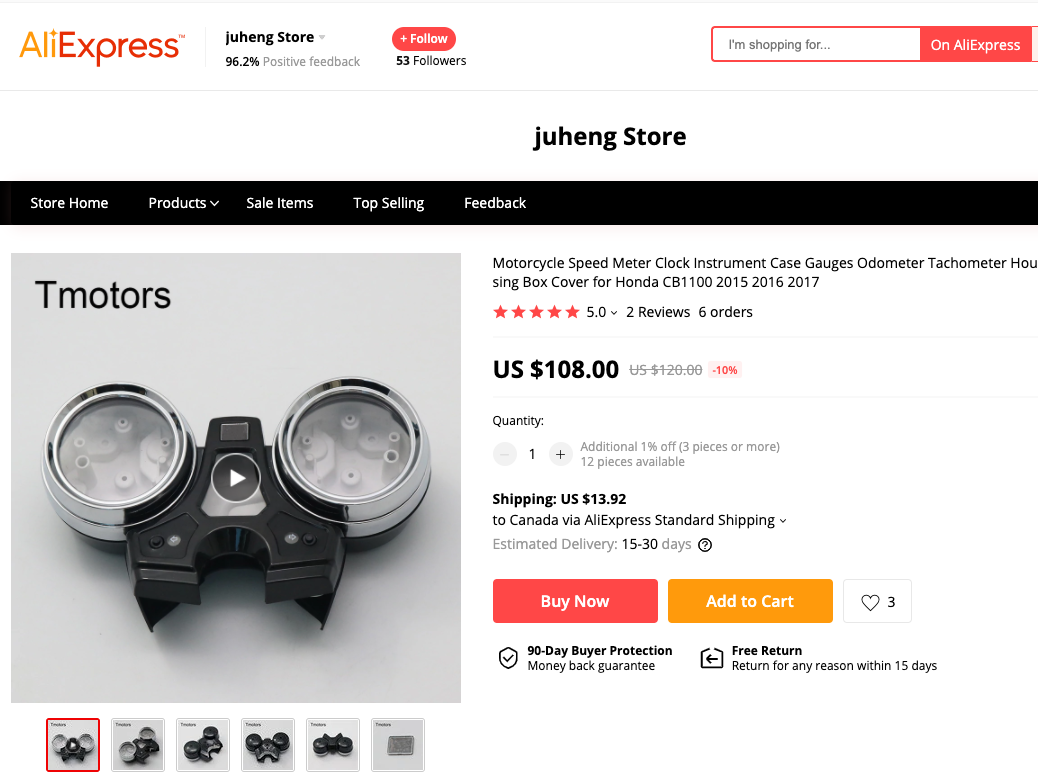
Task: Click the estimated delivery help icon
Action: pyautogui.click(x=706, y=545)
